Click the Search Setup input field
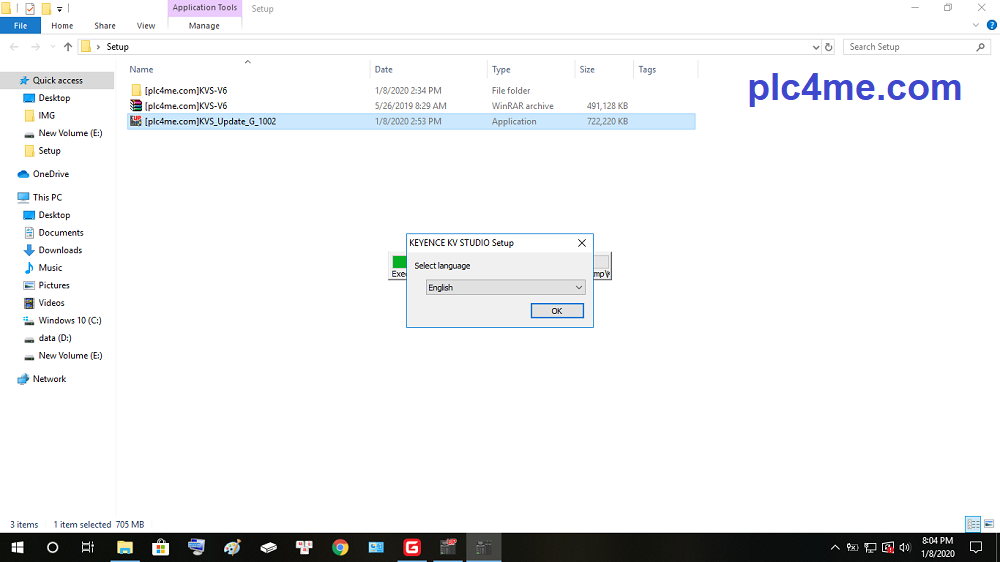Screen dimensions: 1000x562 (x=908, y=47)
